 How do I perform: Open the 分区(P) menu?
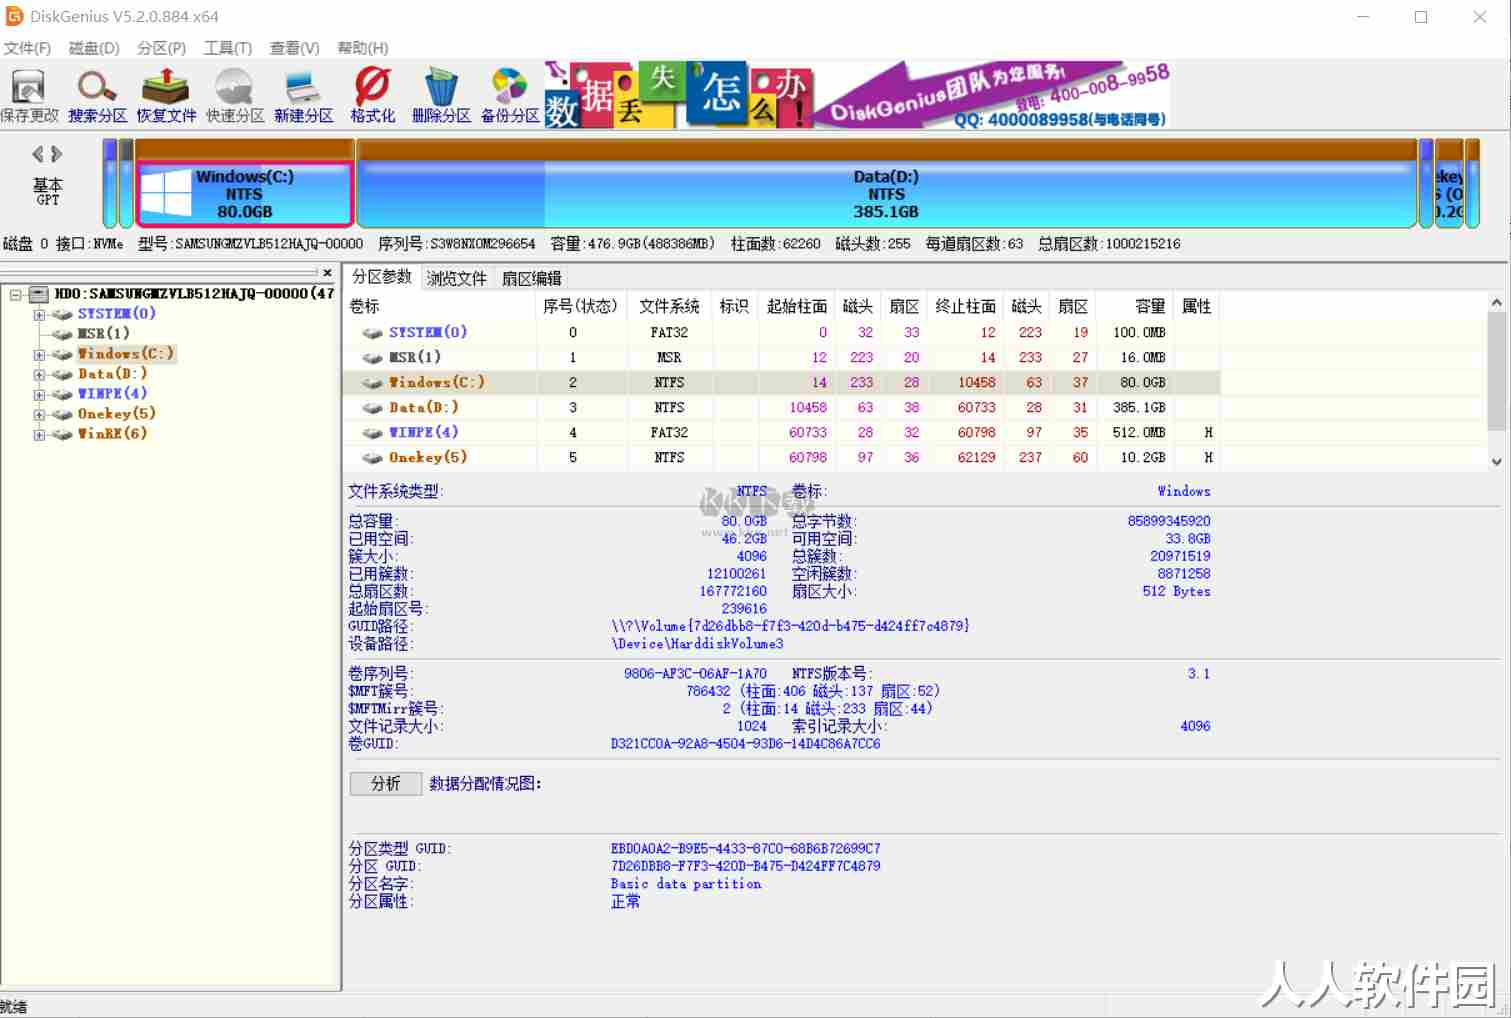pyautogui.click(x=161, y=48)
